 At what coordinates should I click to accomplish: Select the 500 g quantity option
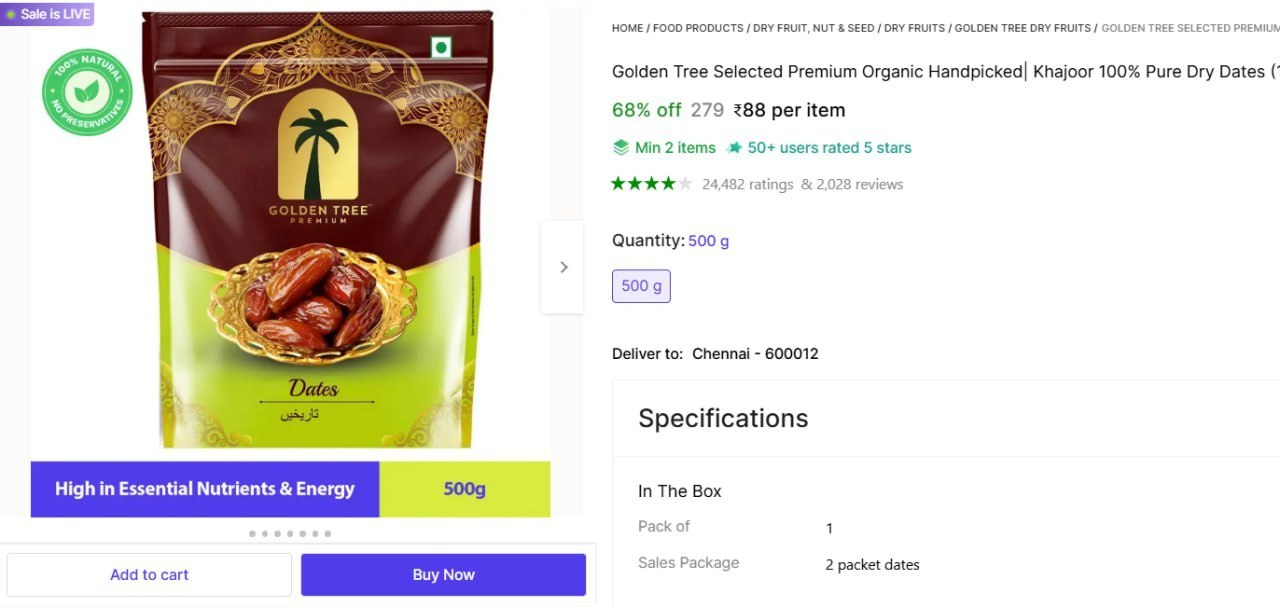tap(641, 286)
